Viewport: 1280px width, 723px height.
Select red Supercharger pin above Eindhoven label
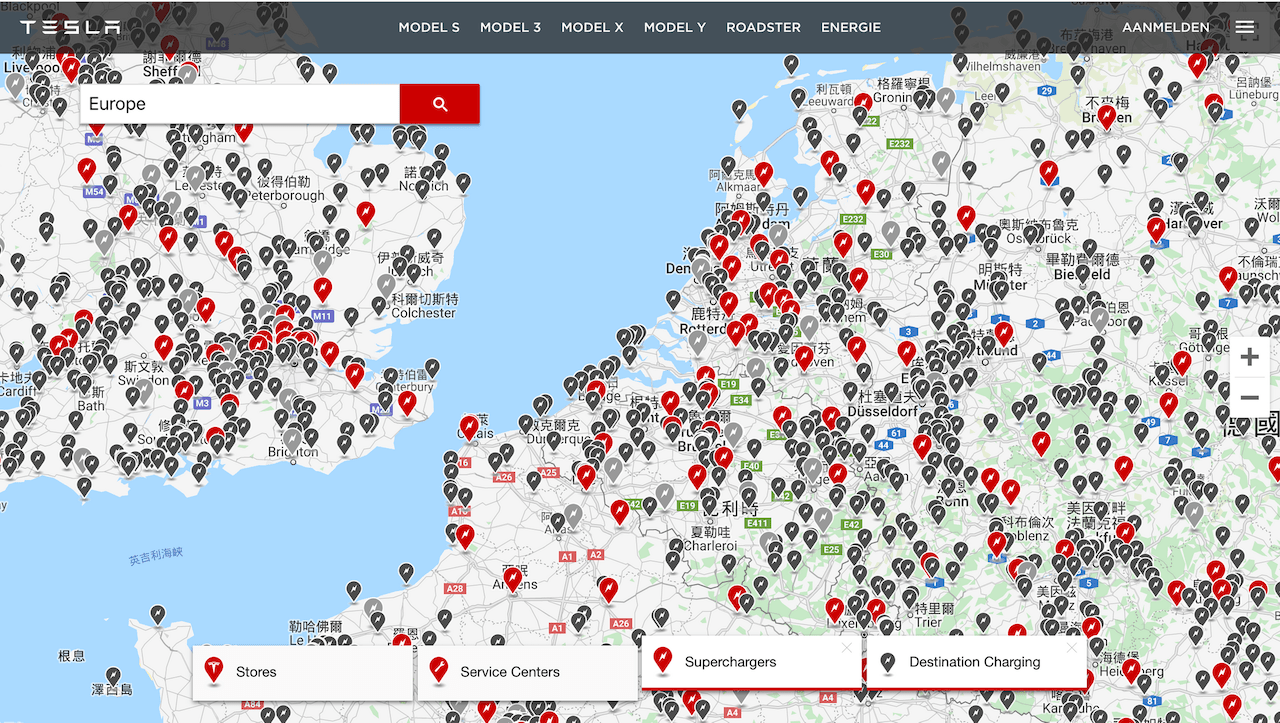(x=804, y=358)
